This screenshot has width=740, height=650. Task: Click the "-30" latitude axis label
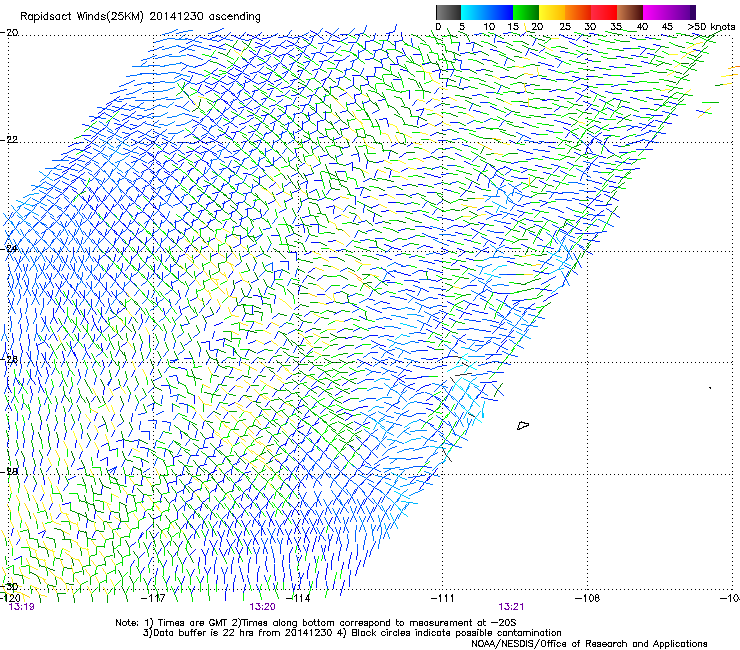[9, 586]
